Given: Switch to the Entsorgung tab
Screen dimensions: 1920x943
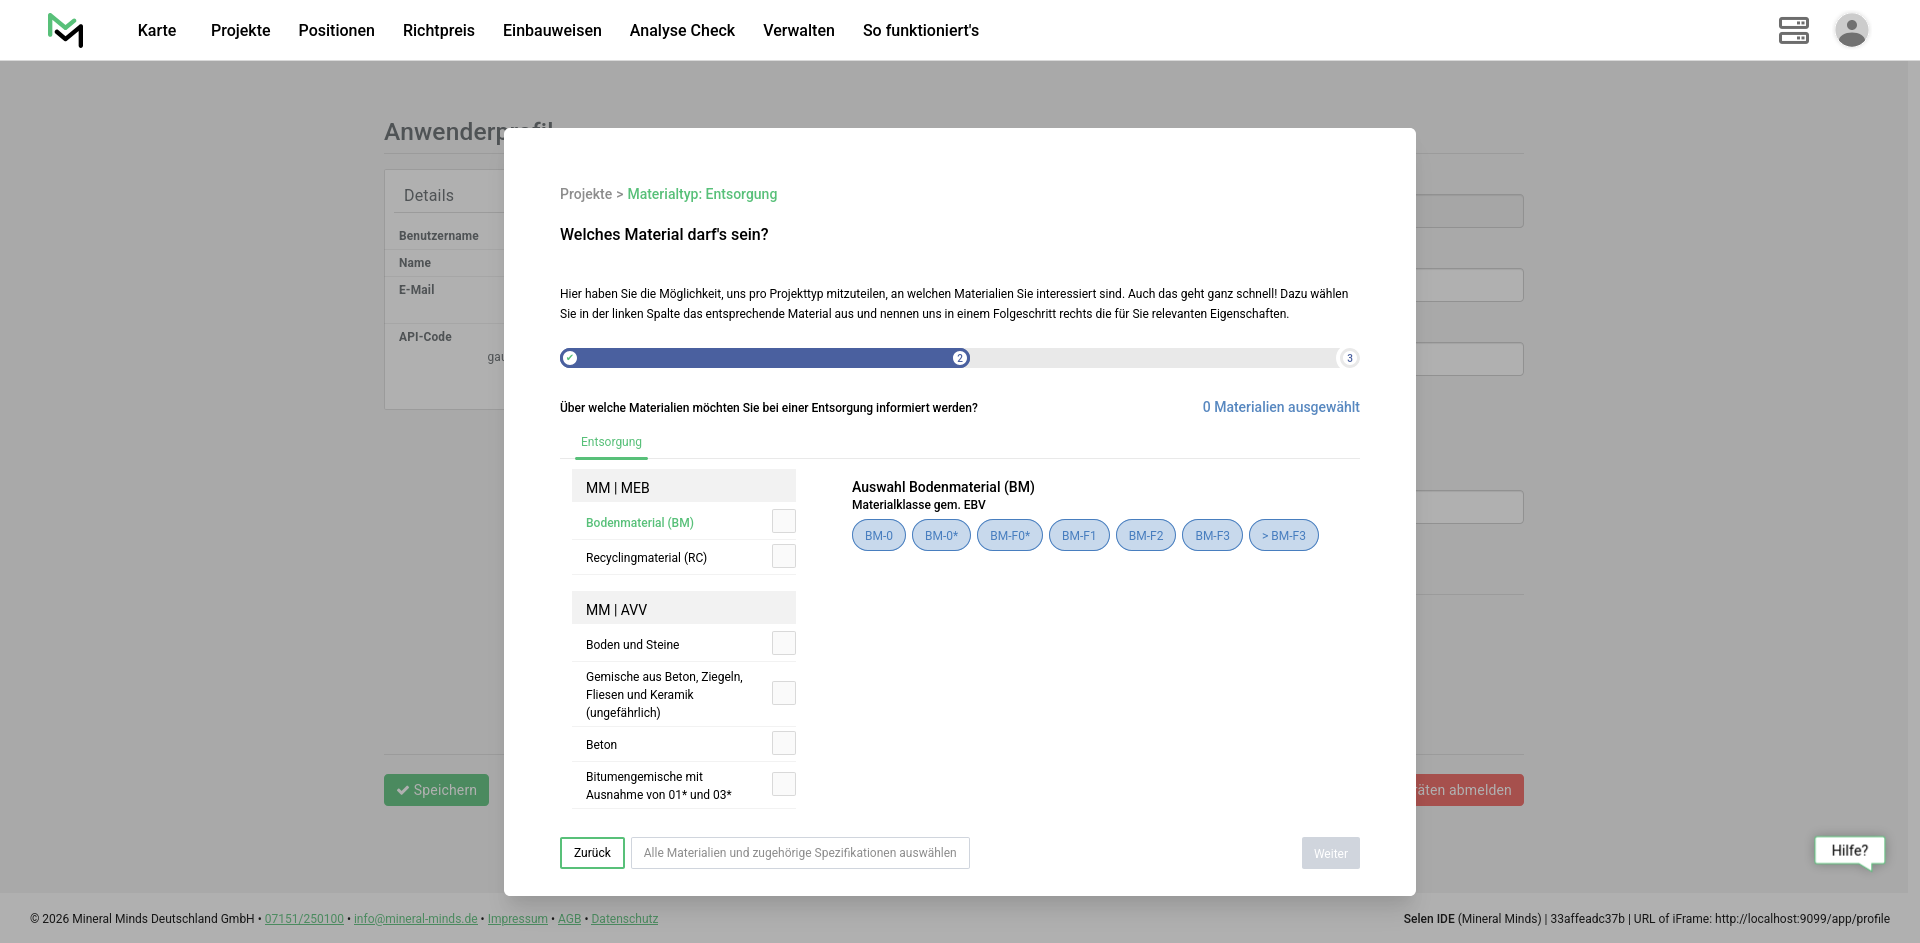Looking at the screenshot, I should 611,442.
